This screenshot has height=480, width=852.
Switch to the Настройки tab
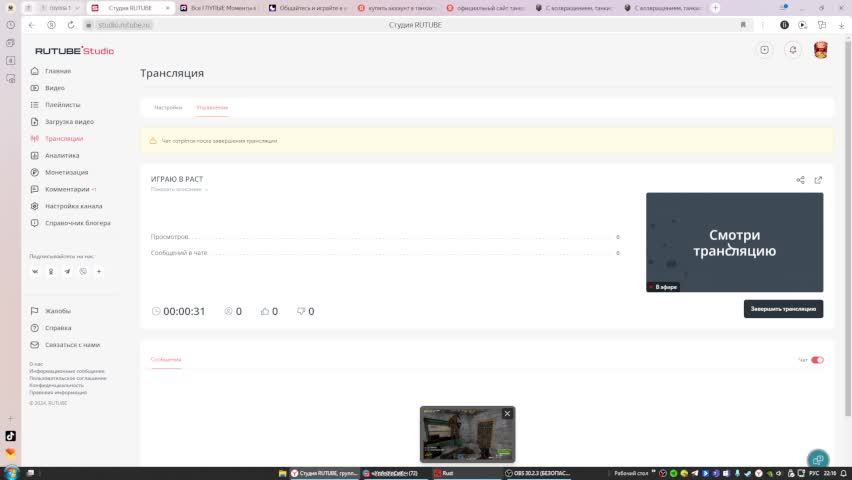tap(168, 108)
